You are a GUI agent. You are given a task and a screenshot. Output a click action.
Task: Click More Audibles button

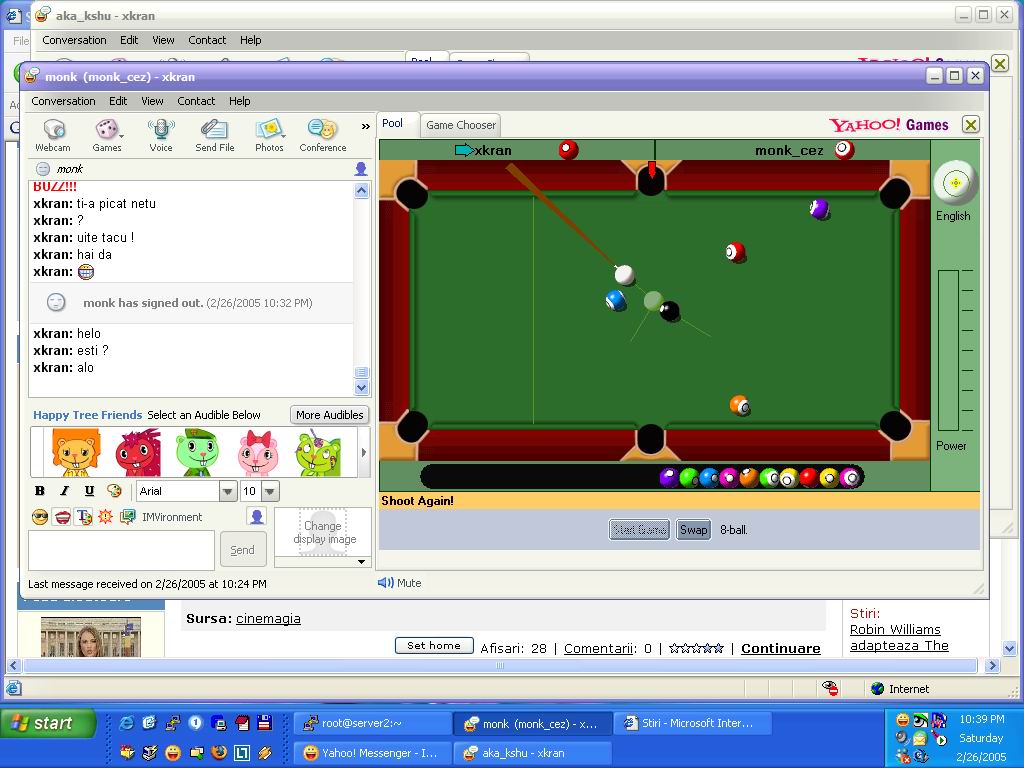coord(329,415)
